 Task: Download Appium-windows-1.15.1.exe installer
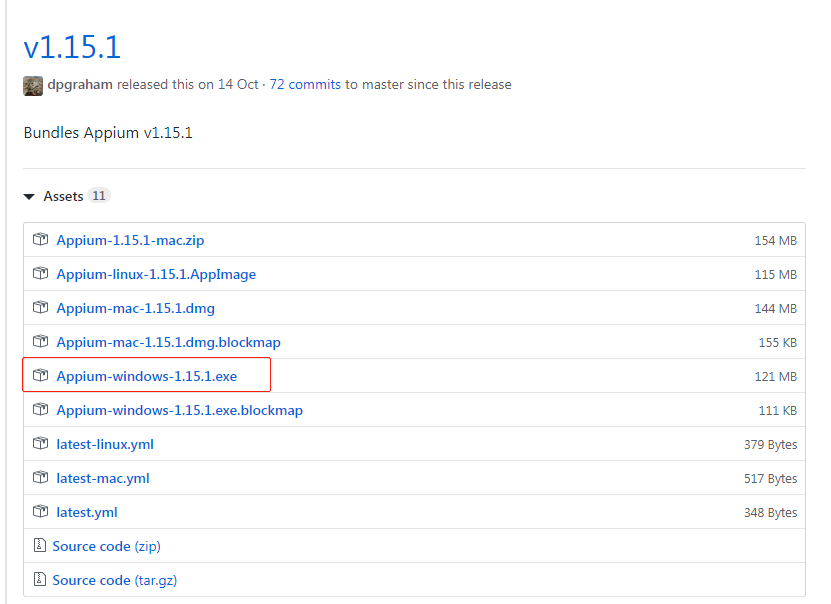pos(147,376)
